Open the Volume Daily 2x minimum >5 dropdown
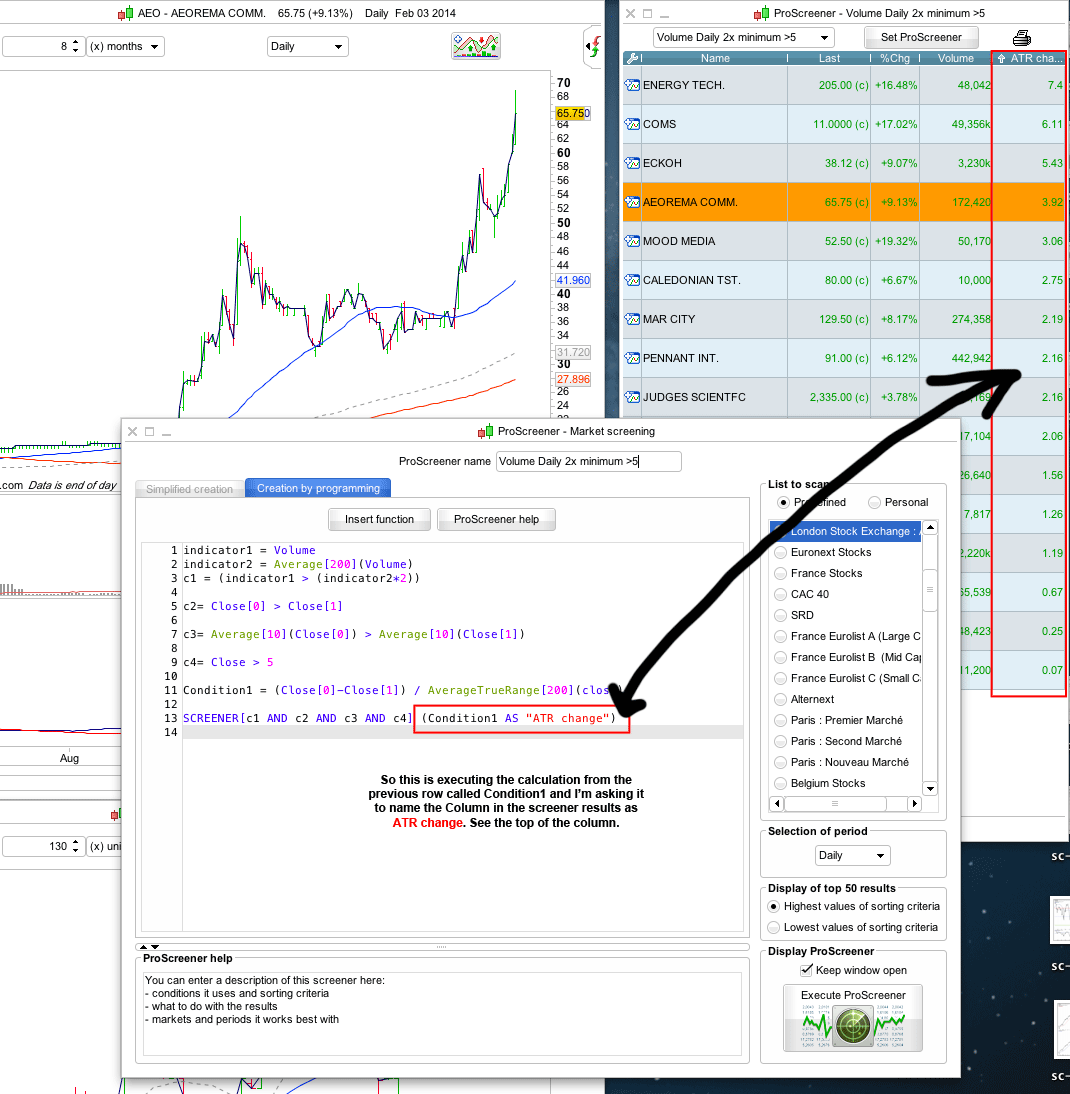The image size is (1070, 1094). [x=744, y=38]
